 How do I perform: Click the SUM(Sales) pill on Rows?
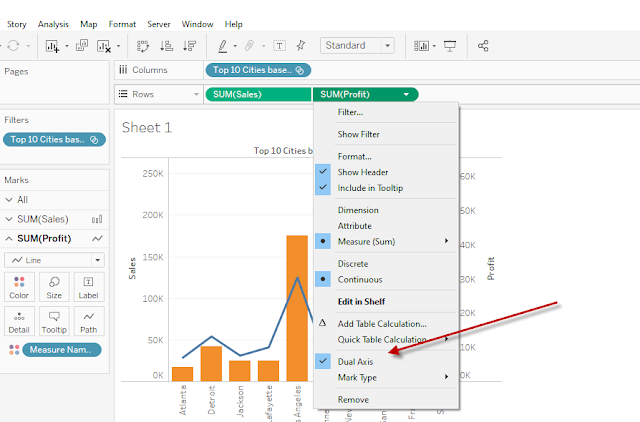[258, 95]
